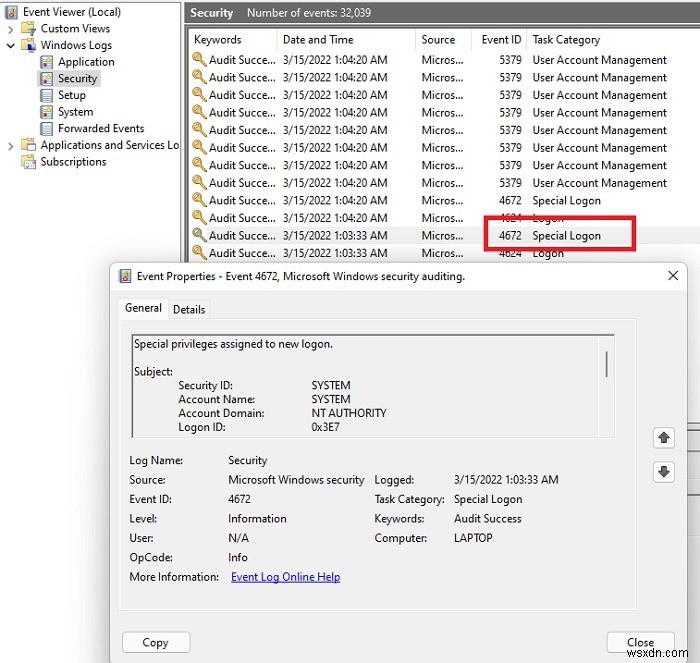The width and height of the screenshot is (700, 663).
Task: Expand the Custom Views node
Action: tap(11, 29)
